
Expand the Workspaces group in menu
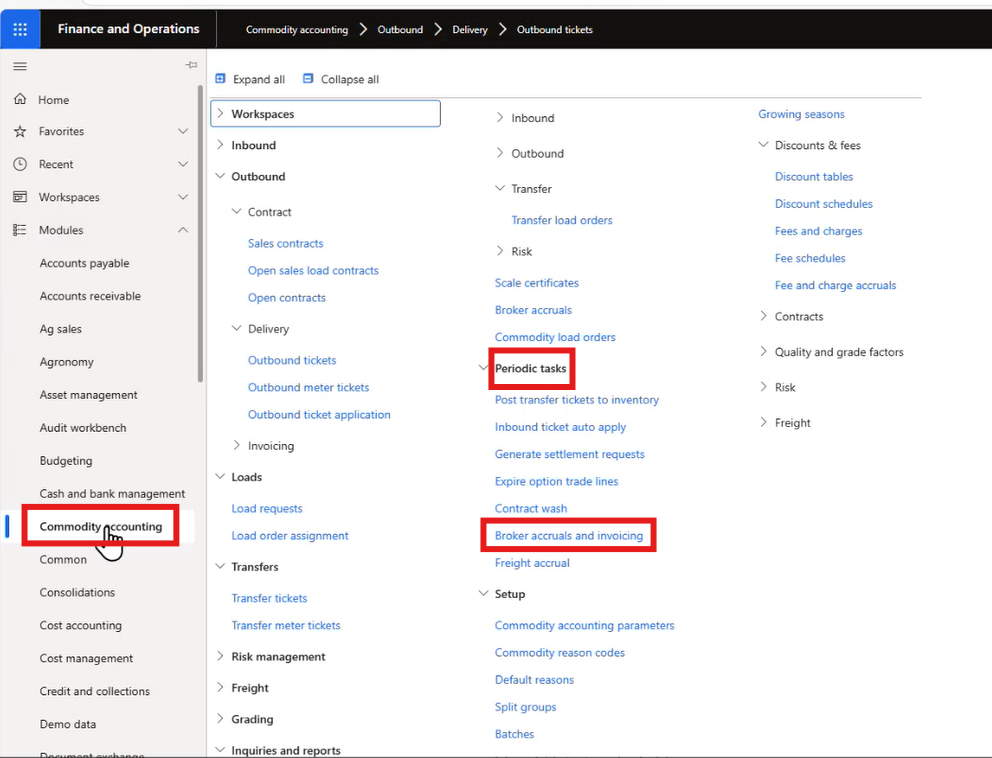click(220, 113)
